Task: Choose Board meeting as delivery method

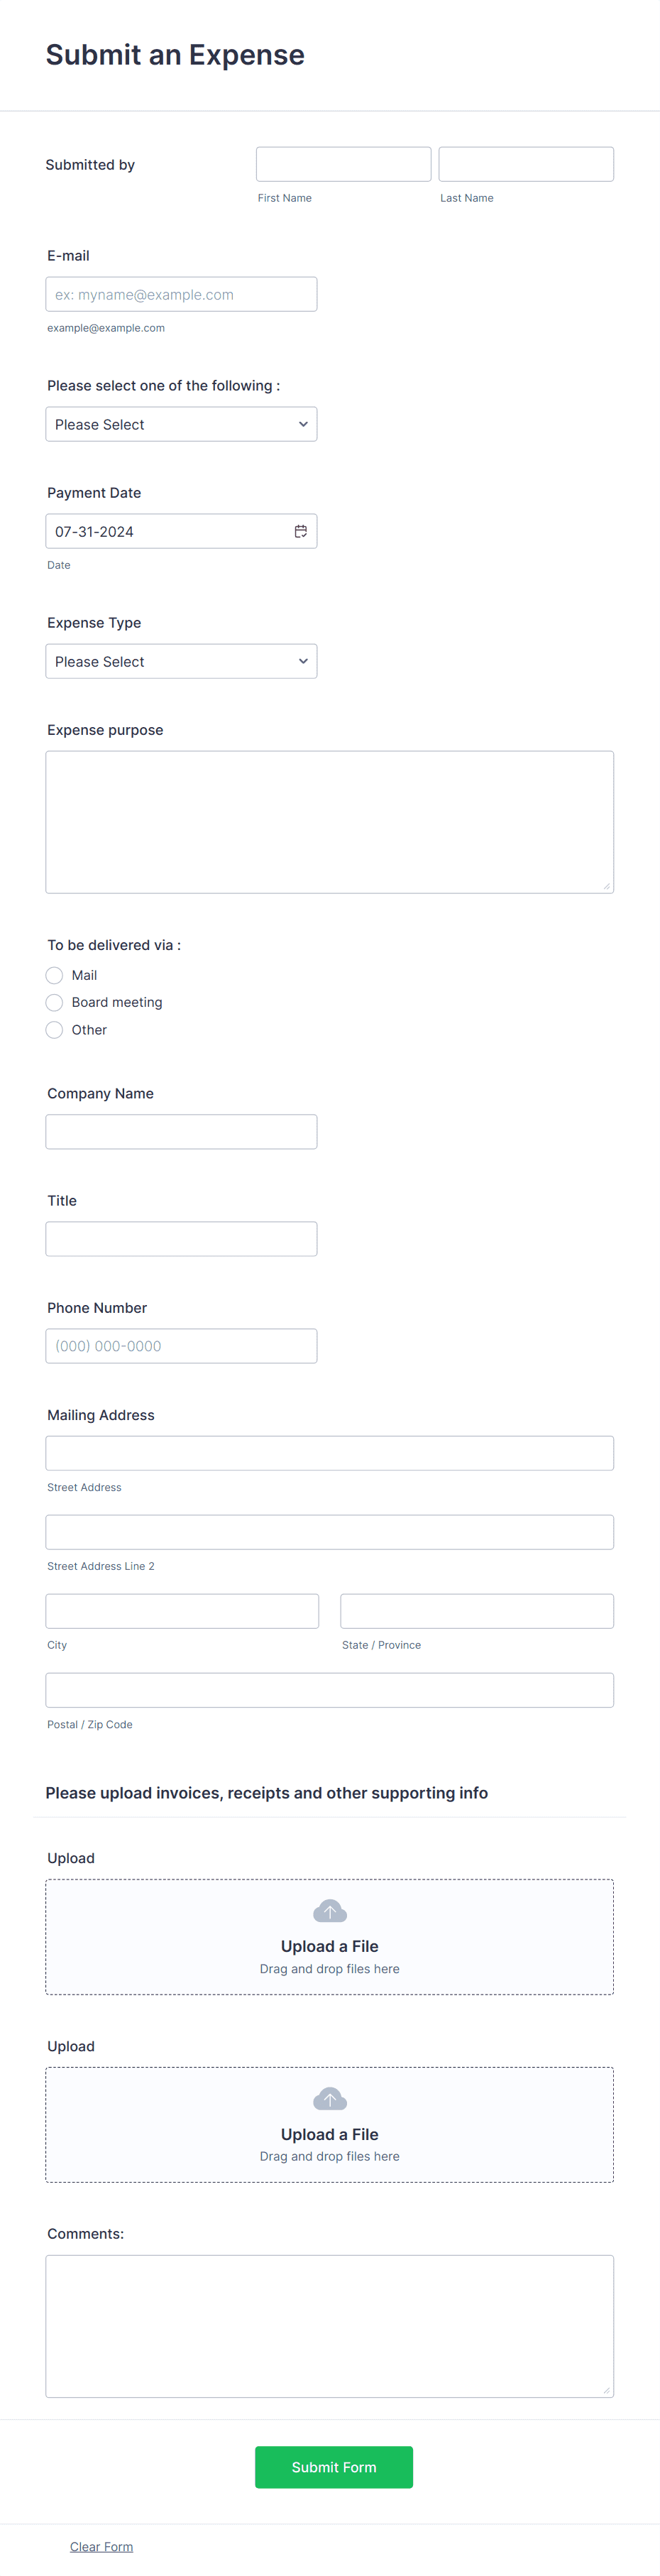Action: 54,1002
